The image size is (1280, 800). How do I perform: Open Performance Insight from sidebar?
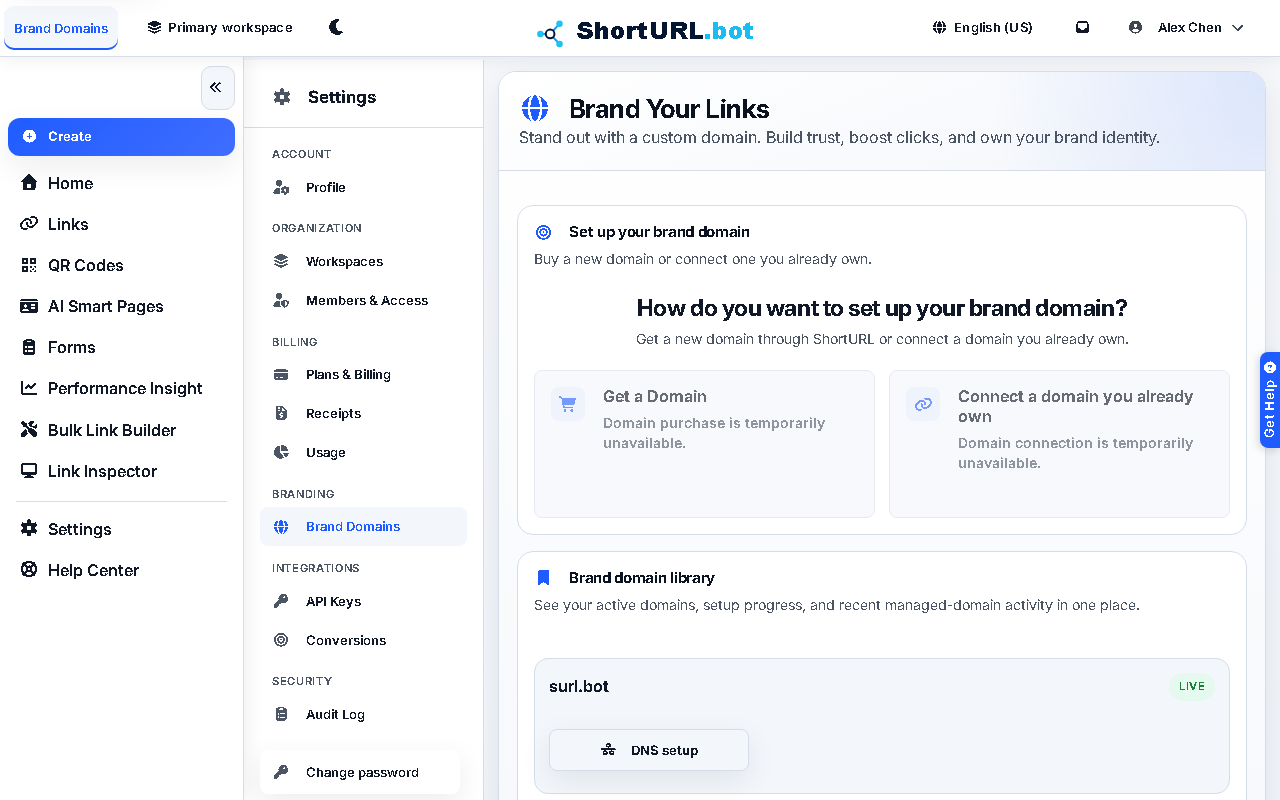coord(121,388)
